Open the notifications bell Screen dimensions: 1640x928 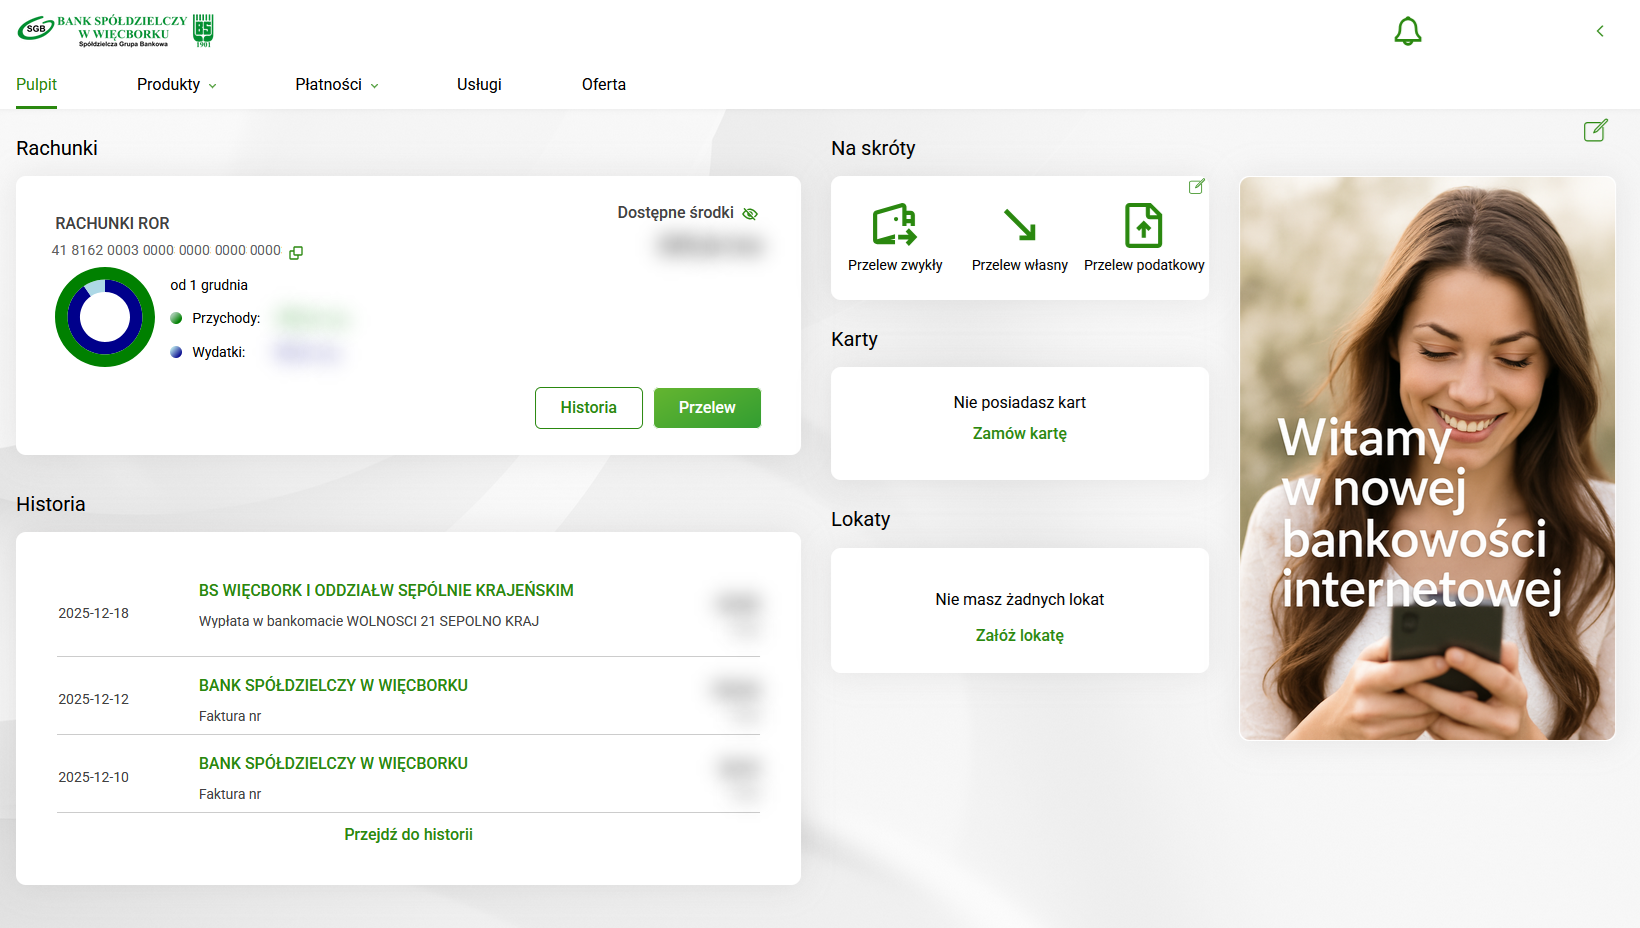point(1407,31)
